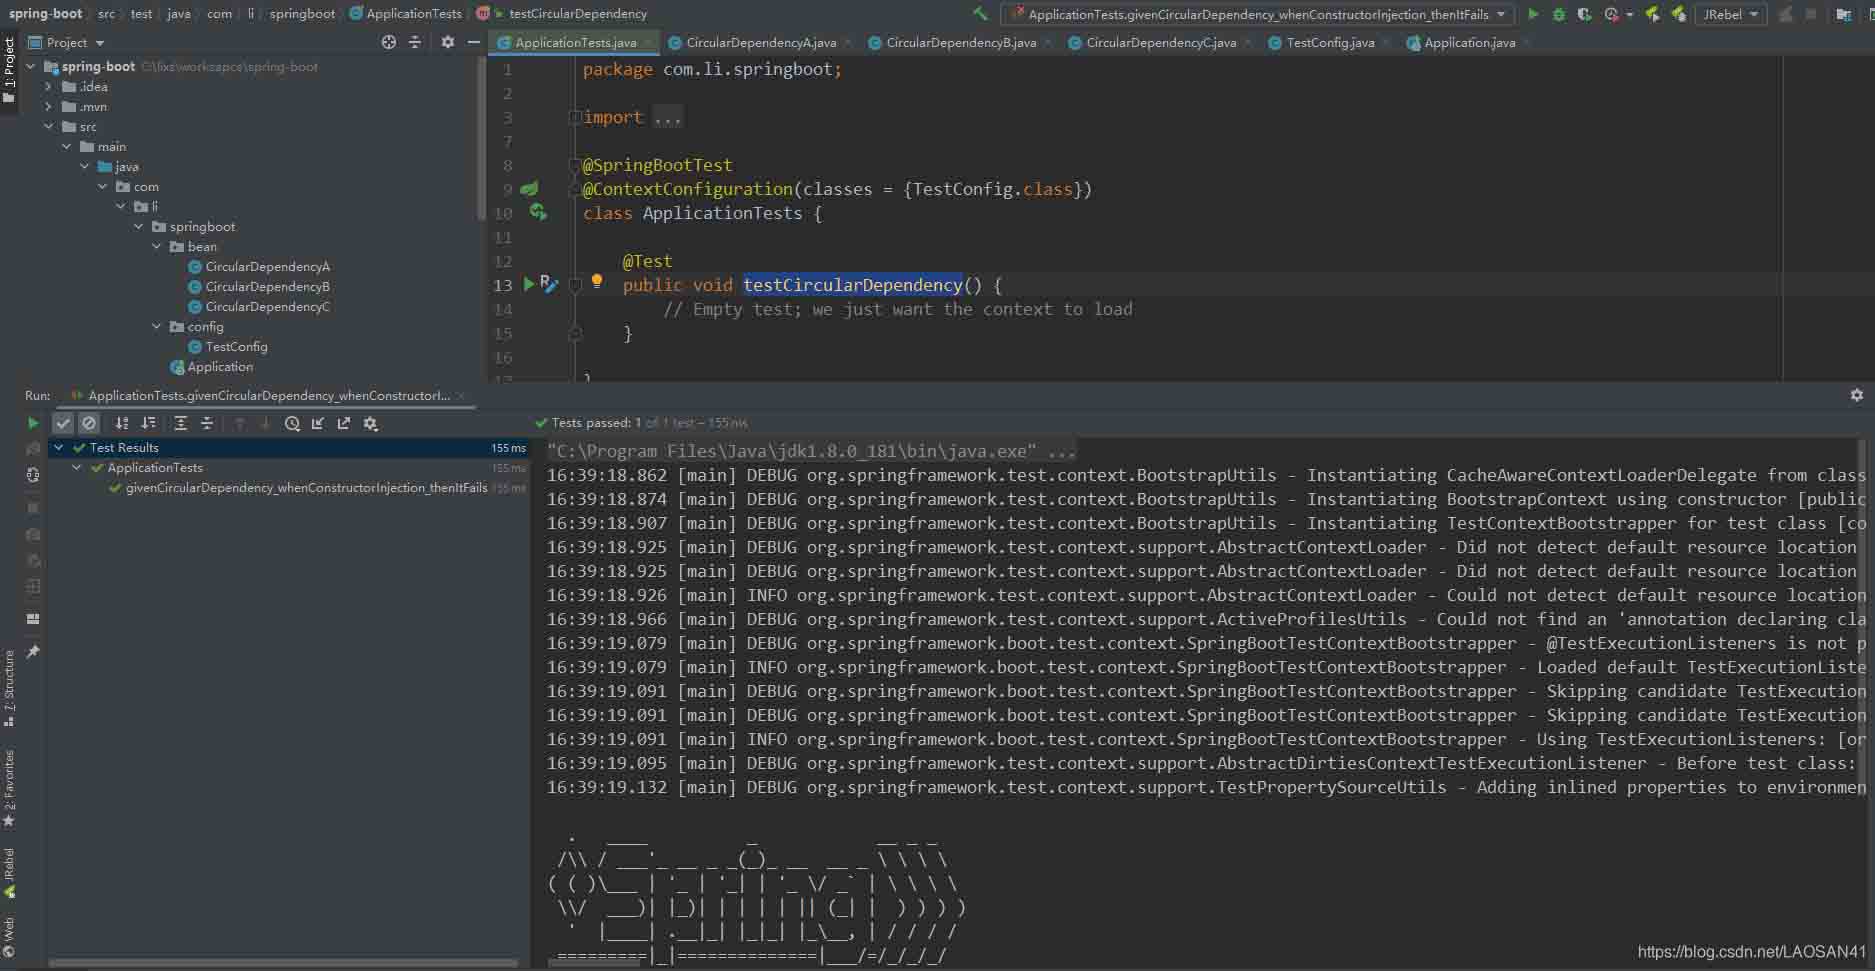Click the lightbulb intention icon on line 13
1875x971 pixels.
tap(597, 282)
